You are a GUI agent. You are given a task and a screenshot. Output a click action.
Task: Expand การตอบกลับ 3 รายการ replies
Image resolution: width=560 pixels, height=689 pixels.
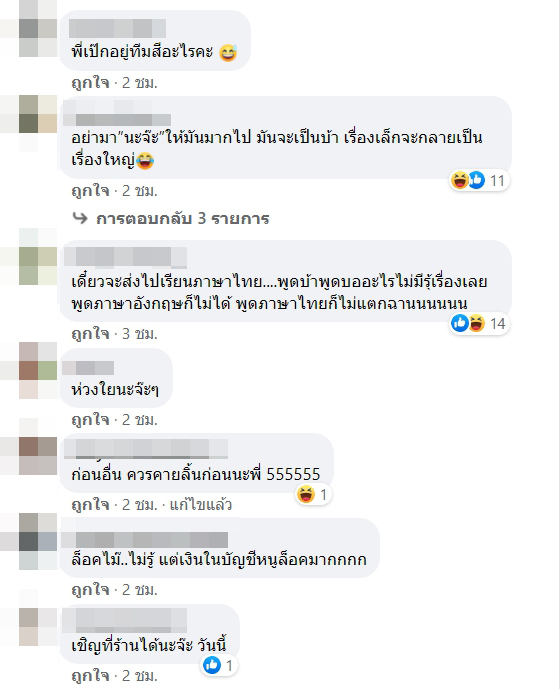click(182, 218)
